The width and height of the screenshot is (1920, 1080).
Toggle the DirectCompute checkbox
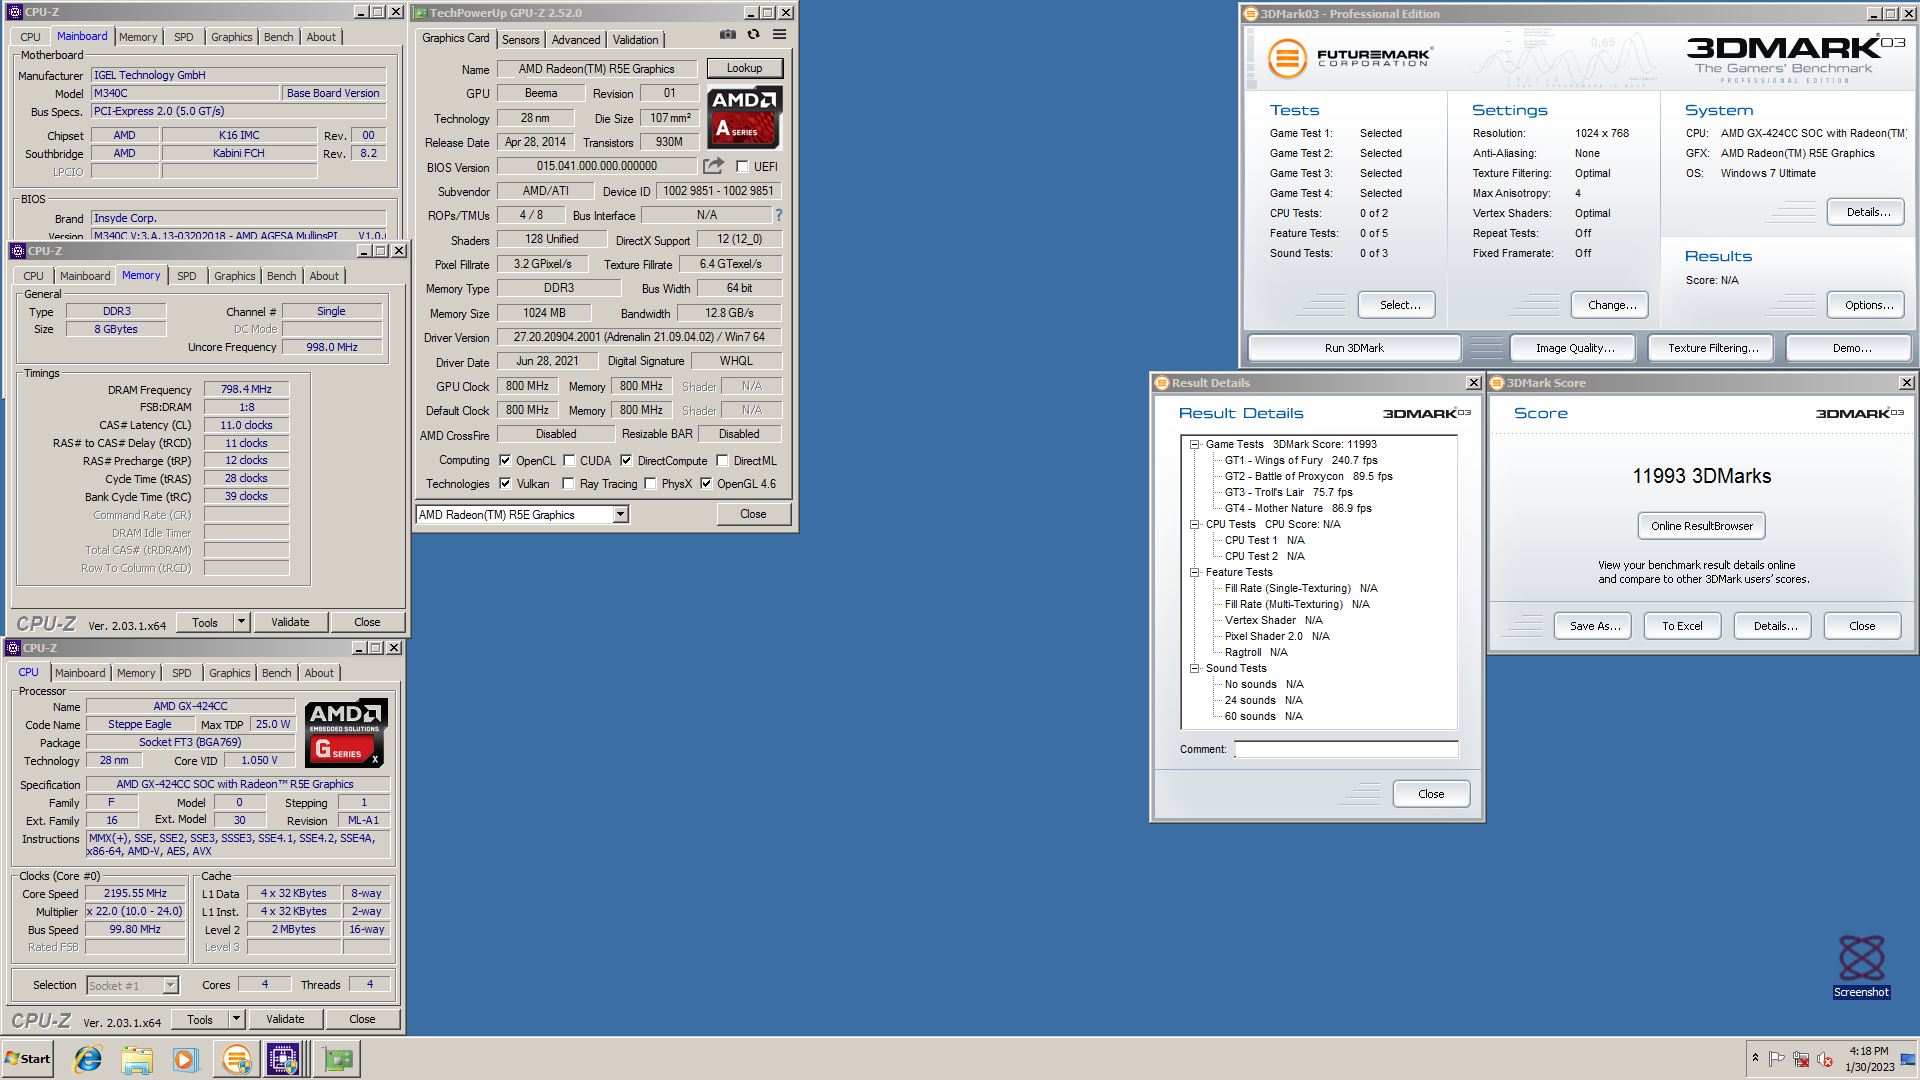(x=626, y=461)
